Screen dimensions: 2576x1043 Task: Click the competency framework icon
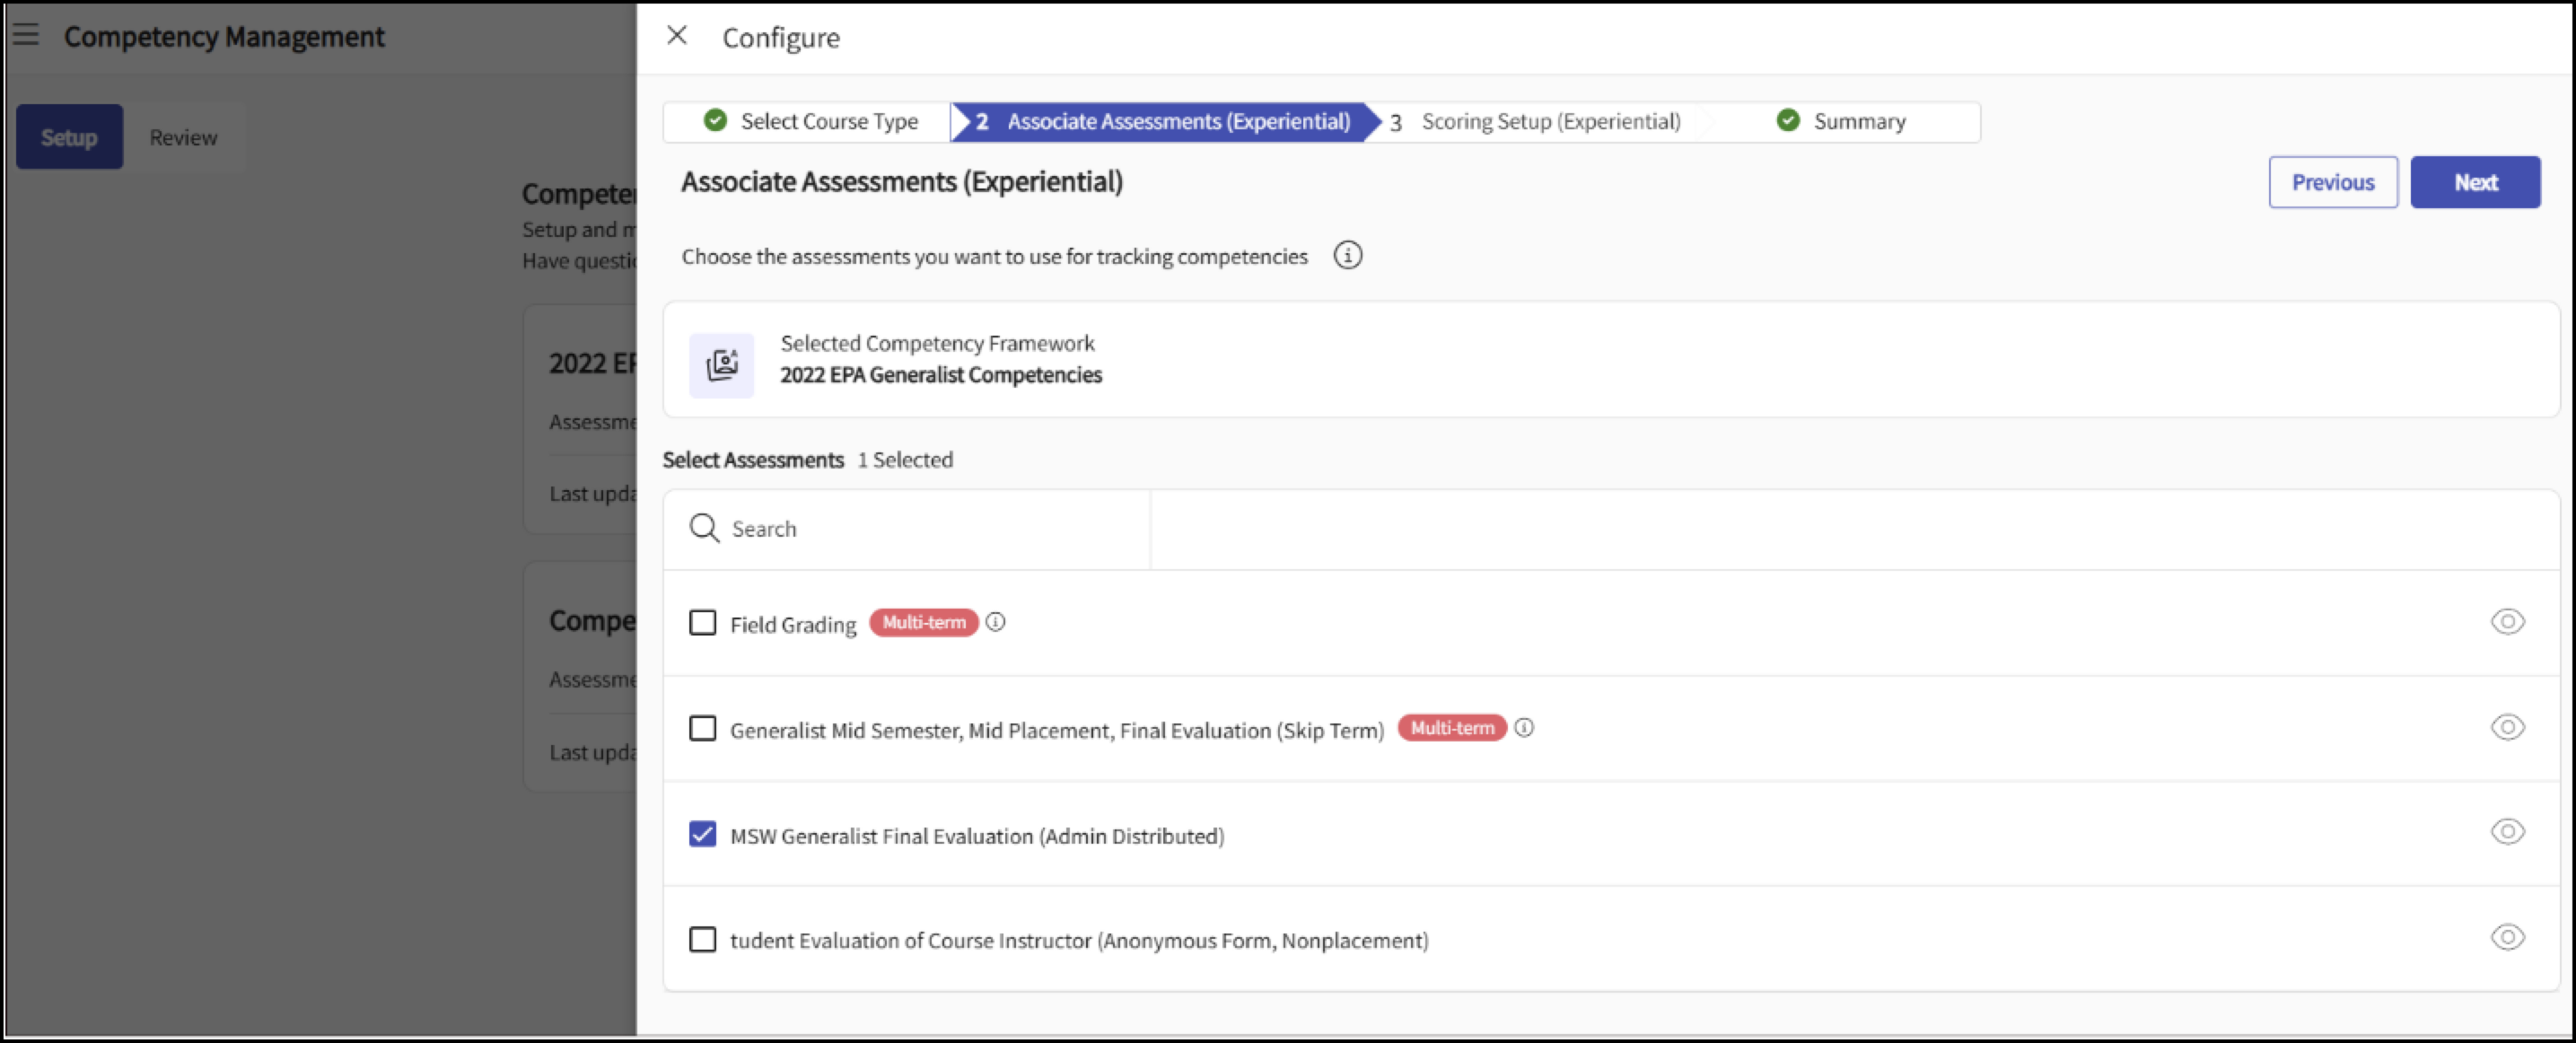pos(721,365)
